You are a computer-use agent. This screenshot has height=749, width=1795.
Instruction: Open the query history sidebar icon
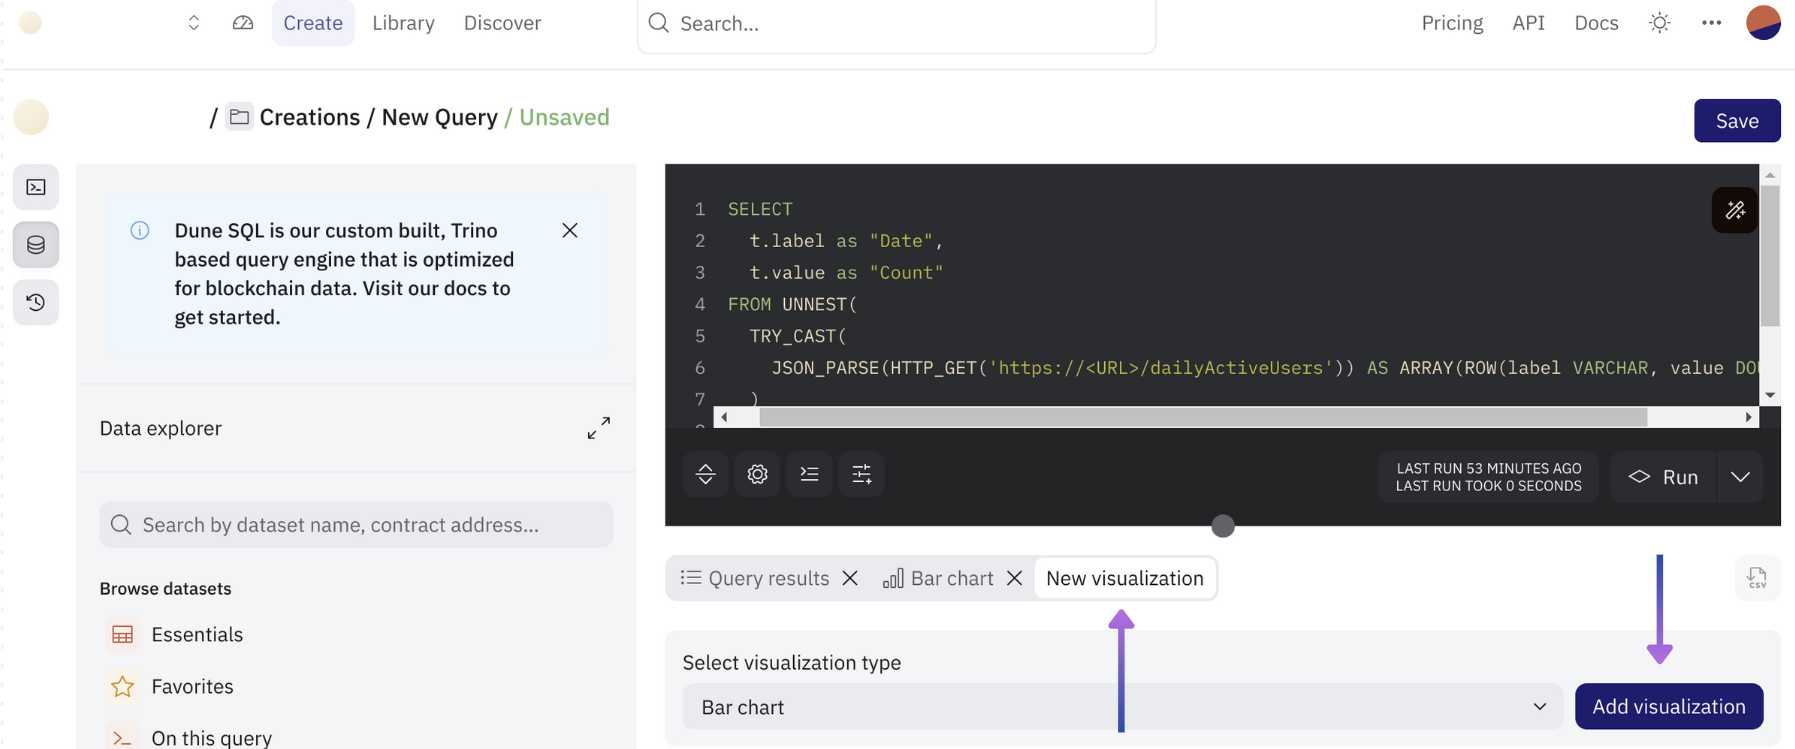coord(36,302)
